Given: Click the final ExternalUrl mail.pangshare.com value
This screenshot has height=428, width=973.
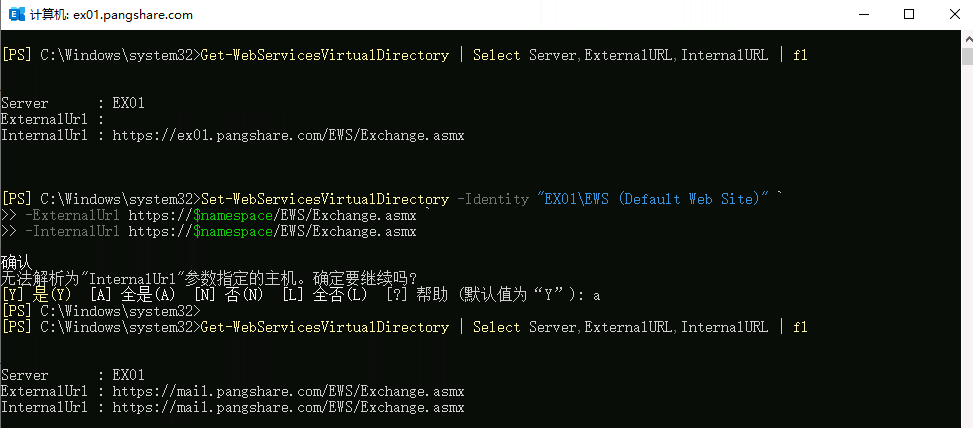Looking at the screenshot, I should pyautogui.click(x=288, y=391).
